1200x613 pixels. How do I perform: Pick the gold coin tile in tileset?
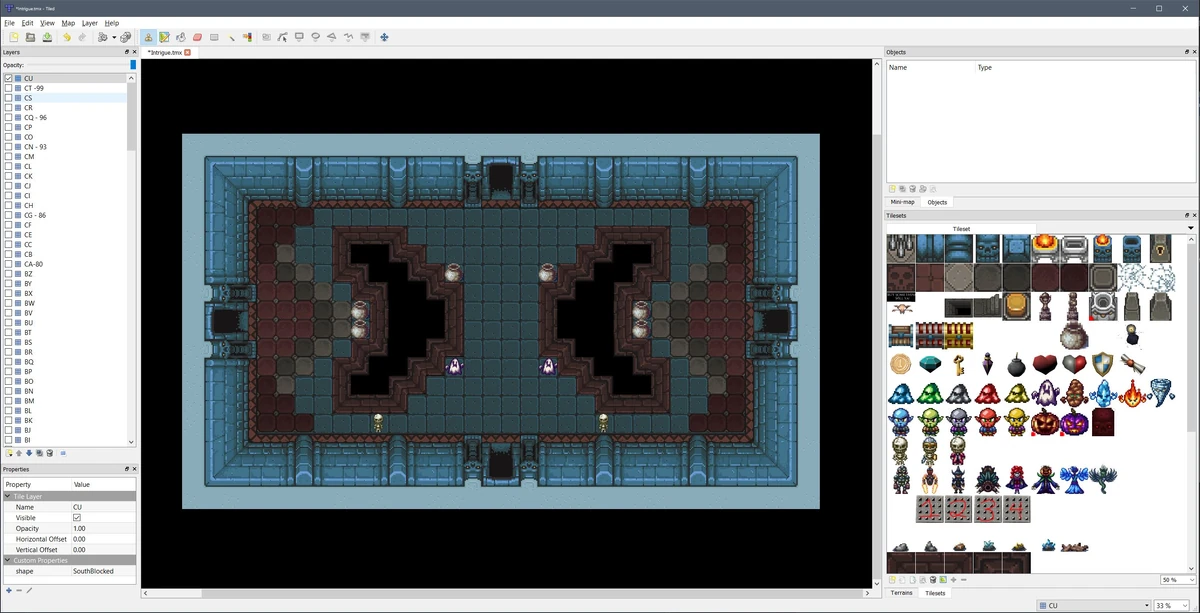(x=900, y=365)
